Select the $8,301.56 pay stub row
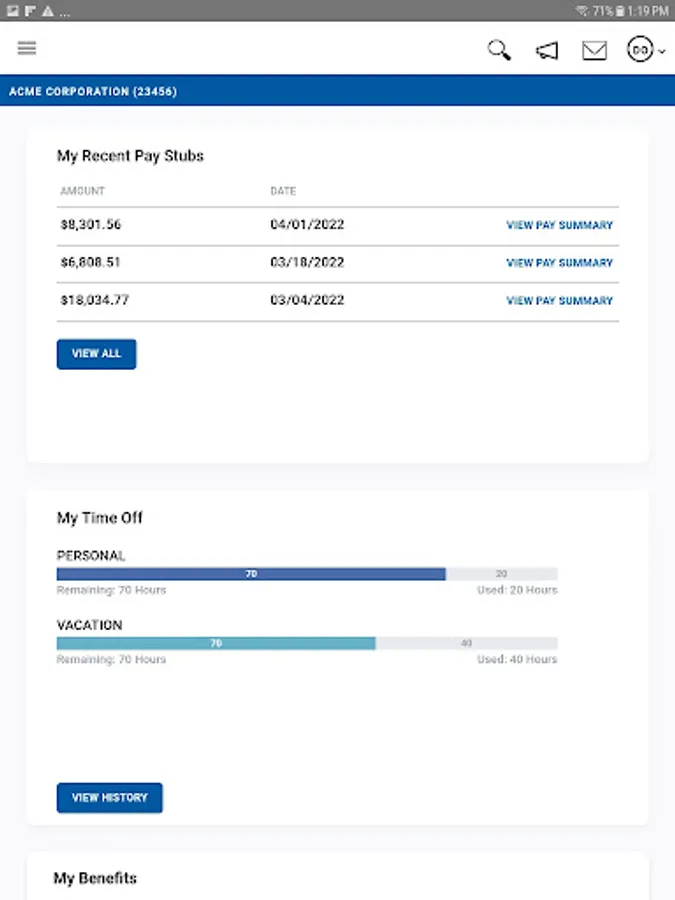This screenshot has height=900, width=675. tap(91, 225)
